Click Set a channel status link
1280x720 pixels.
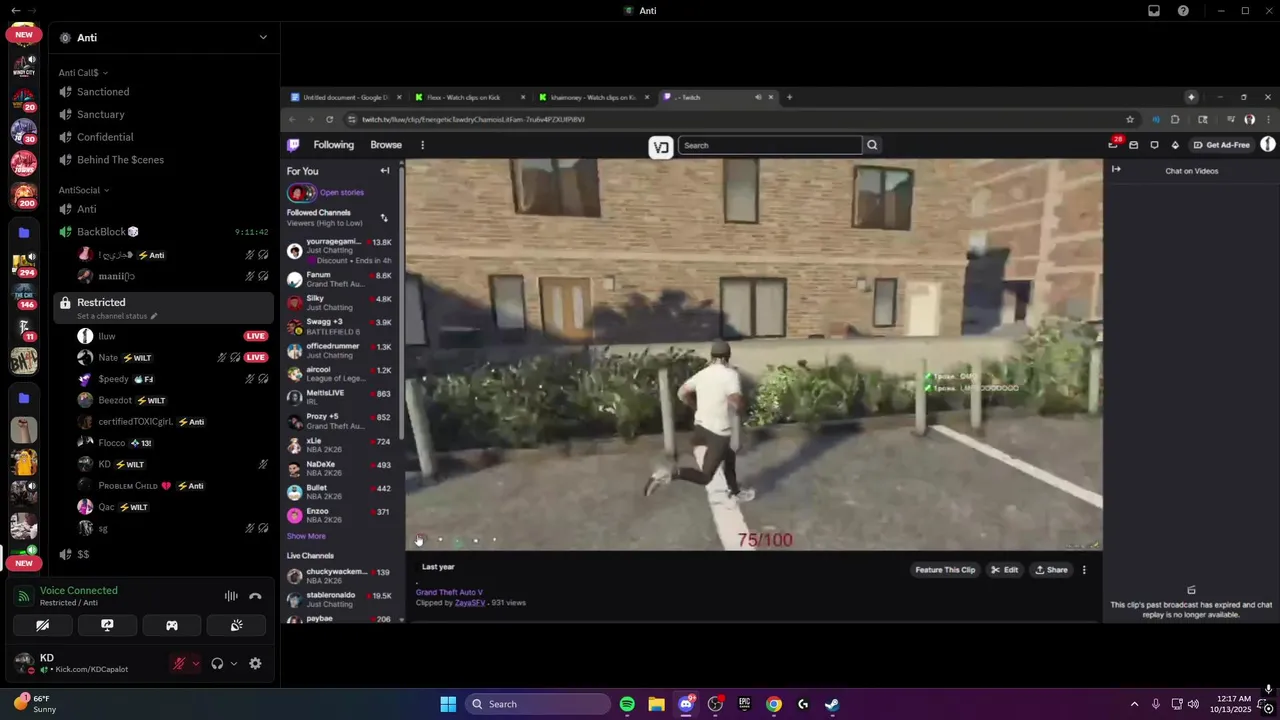(x=117, y=316)
